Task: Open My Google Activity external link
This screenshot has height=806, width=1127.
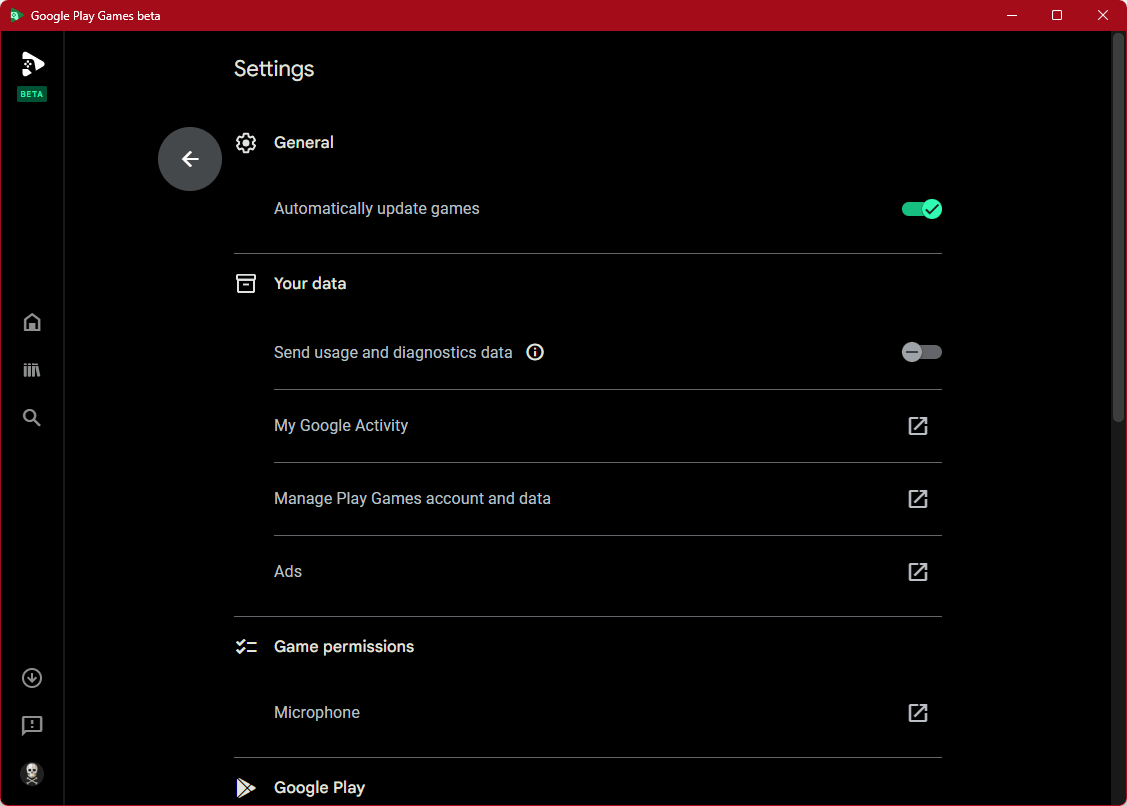Action: pos(917,426)
